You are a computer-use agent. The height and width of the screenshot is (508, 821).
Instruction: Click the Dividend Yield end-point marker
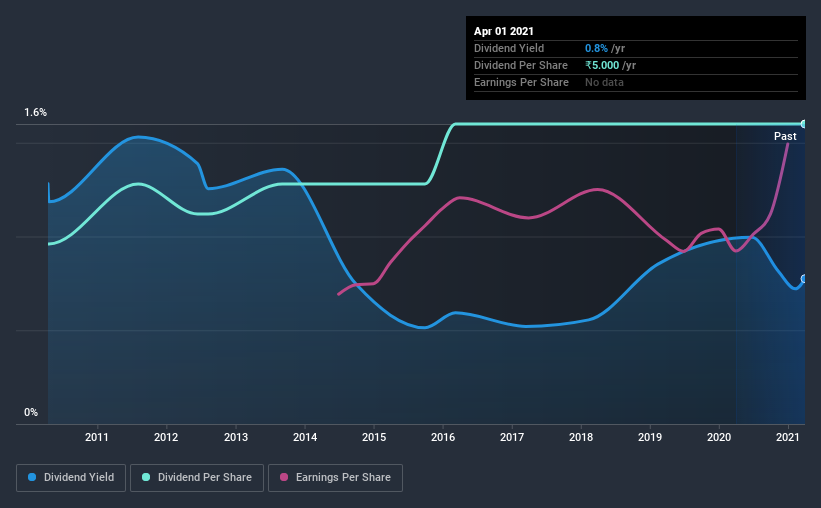804,279
